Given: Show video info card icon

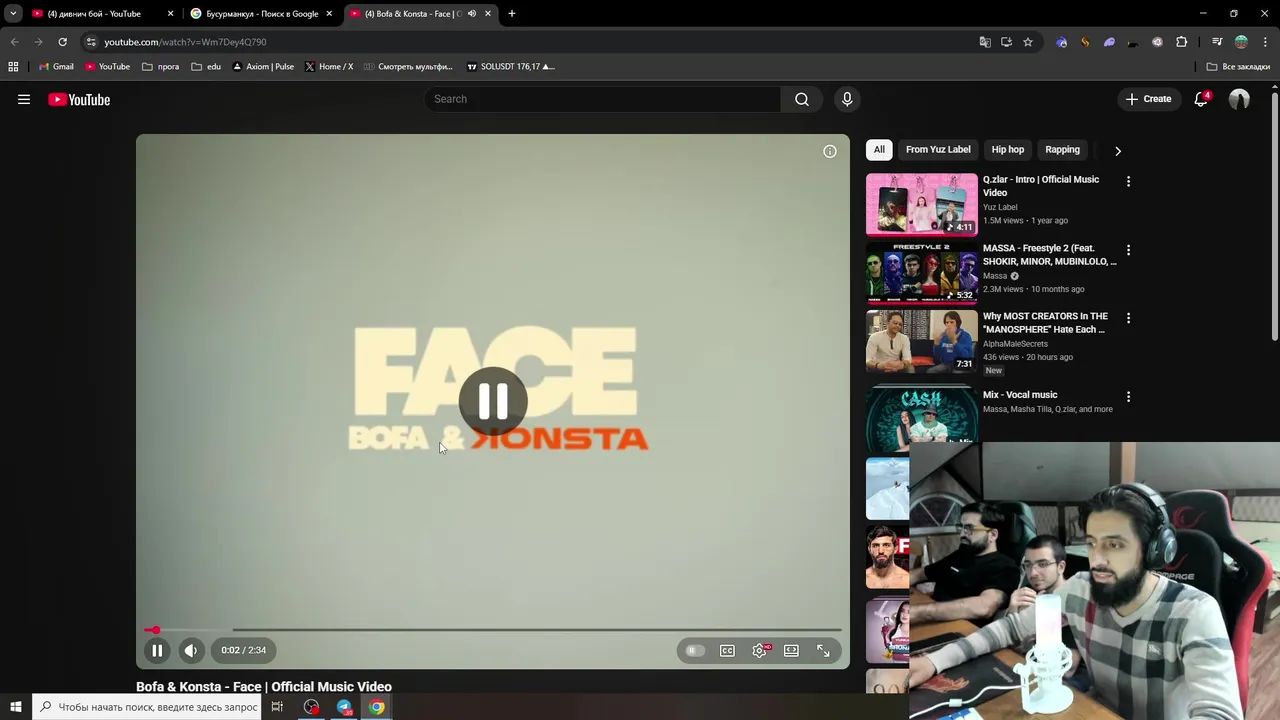Looking at the screenshot, I should (830, 151).
